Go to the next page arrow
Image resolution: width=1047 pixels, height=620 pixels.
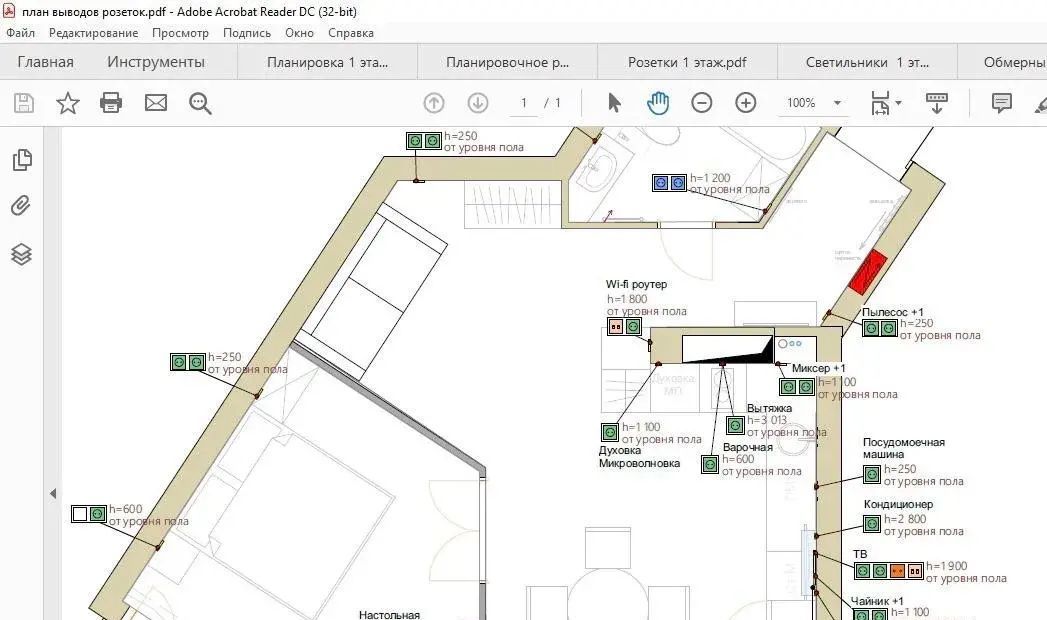pos(478,103)
